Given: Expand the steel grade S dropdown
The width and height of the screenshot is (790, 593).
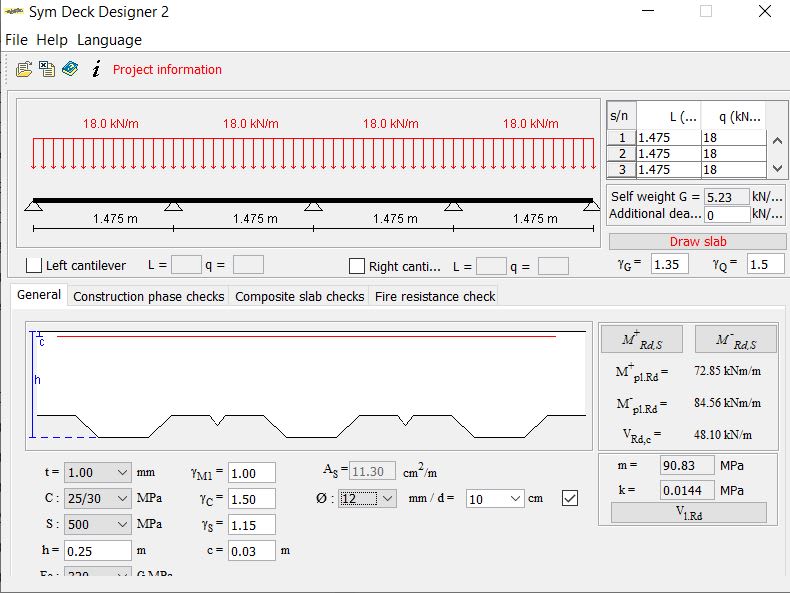Looking at the screenshot, I should click(98, 524).
